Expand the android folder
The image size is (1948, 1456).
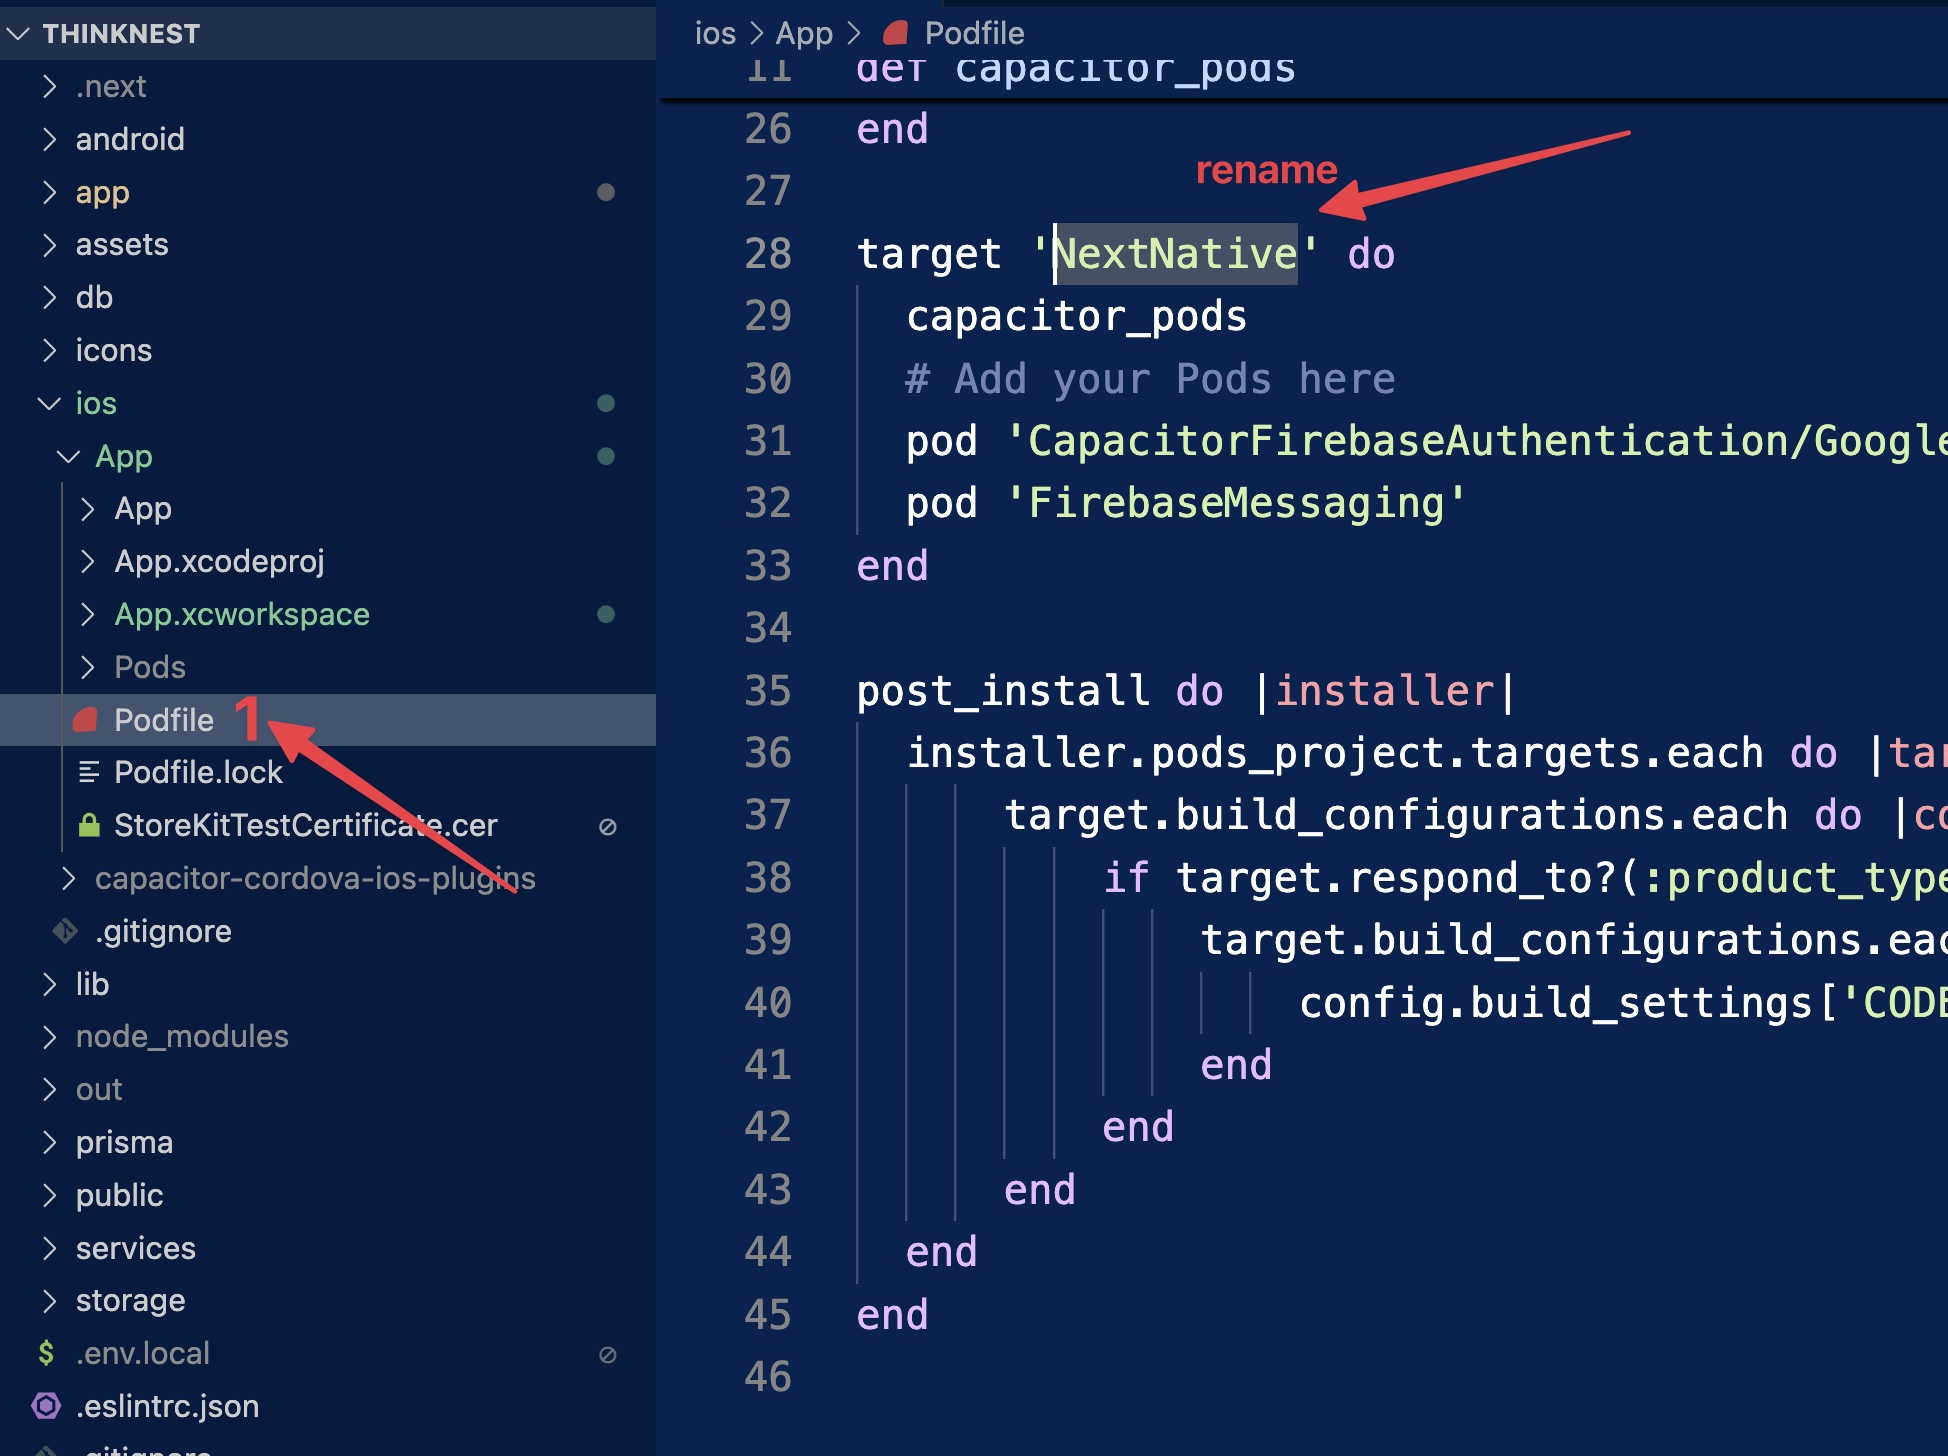(x=49, y=139)
